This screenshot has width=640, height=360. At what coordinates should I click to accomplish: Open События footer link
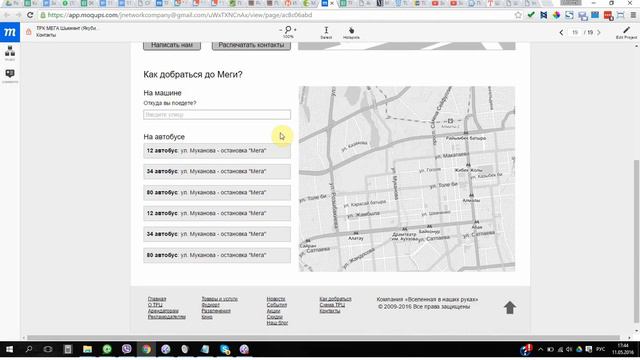pyautogui.click(x=277, y=305)
